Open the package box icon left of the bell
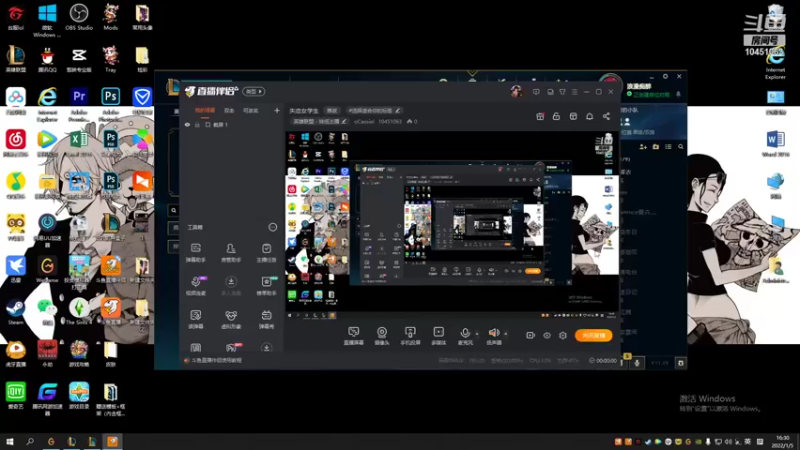800x450 pixels. 573,116
